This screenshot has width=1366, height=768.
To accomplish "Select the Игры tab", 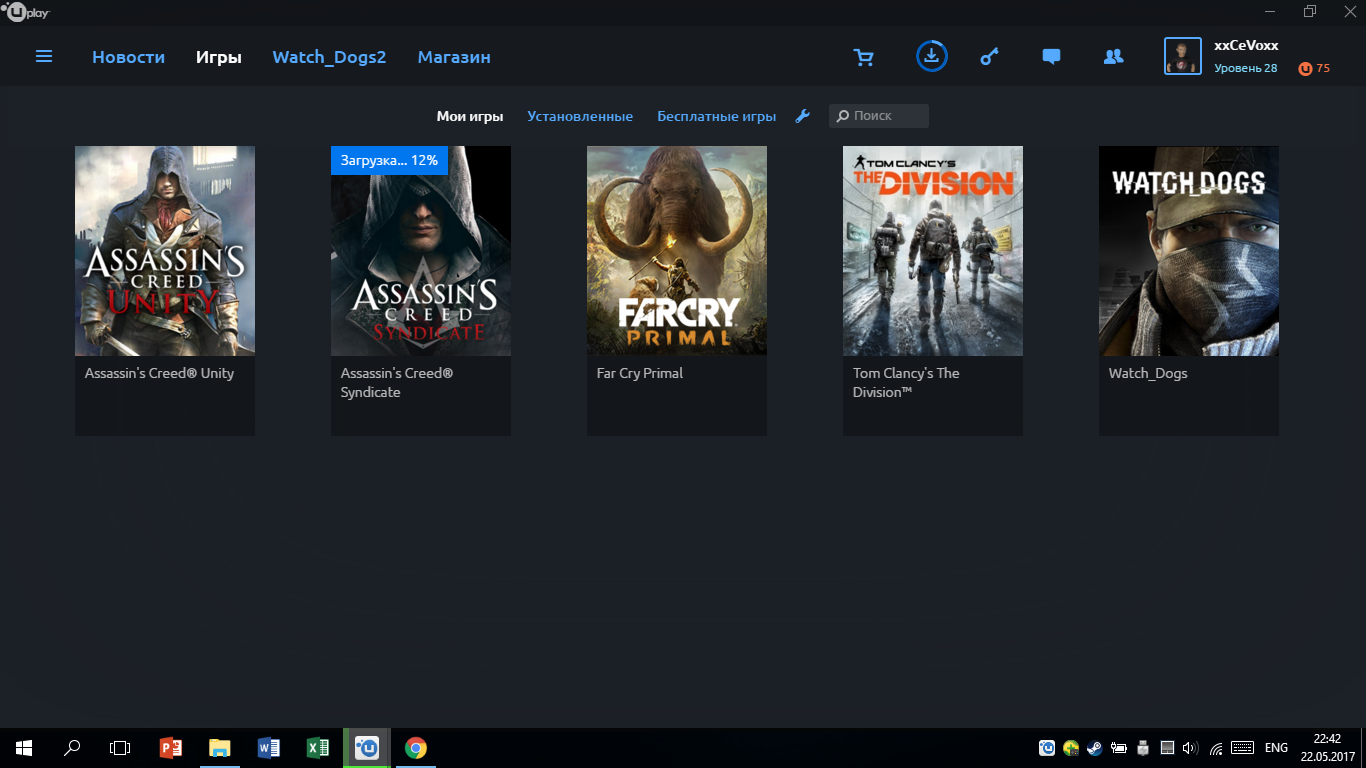I will 219,57.
